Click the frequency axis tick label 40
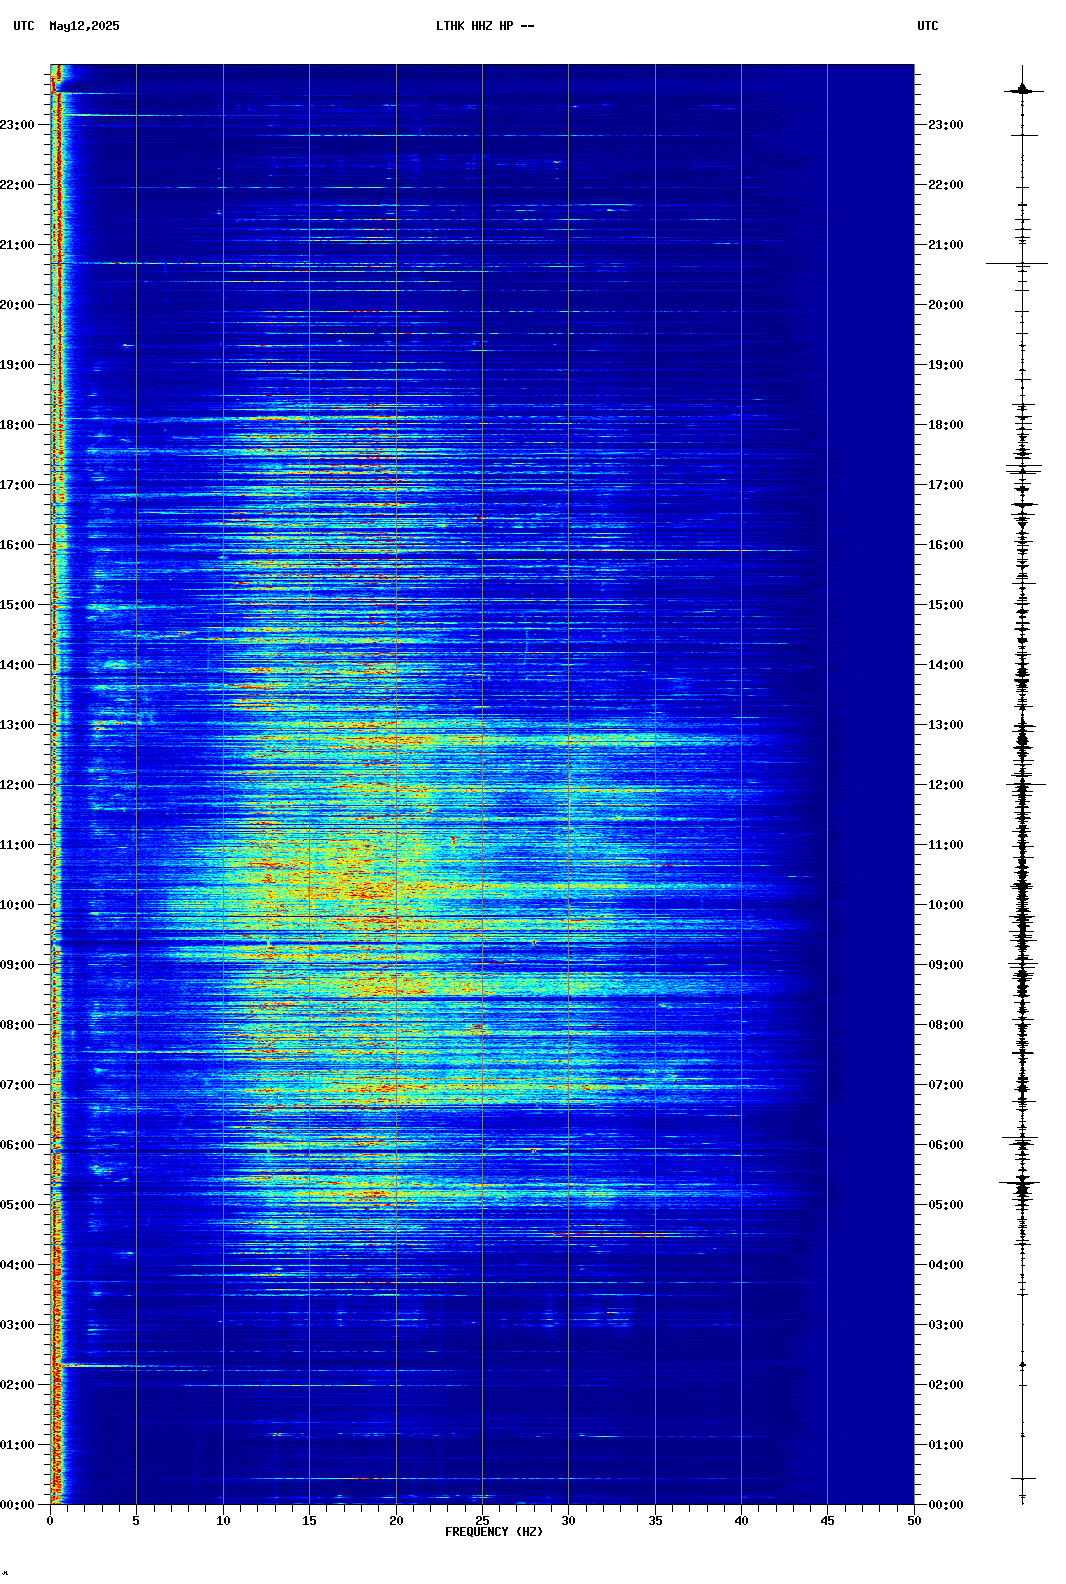The width and height of the screenshot is (1066, 1584). [741, 1521]
